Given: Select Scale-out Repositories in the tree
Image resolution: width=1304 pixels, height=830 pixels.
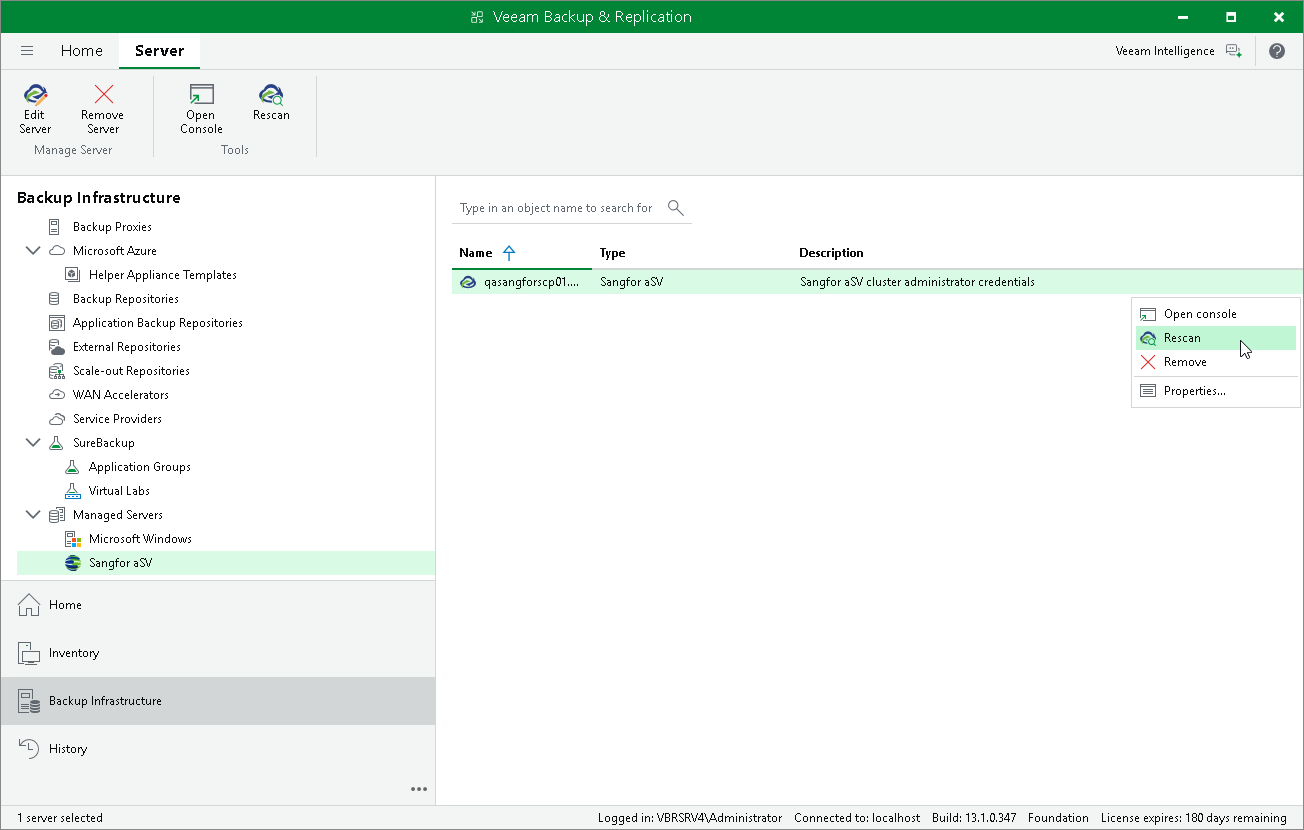Looking at the screenshot, I should click(131, 371).
